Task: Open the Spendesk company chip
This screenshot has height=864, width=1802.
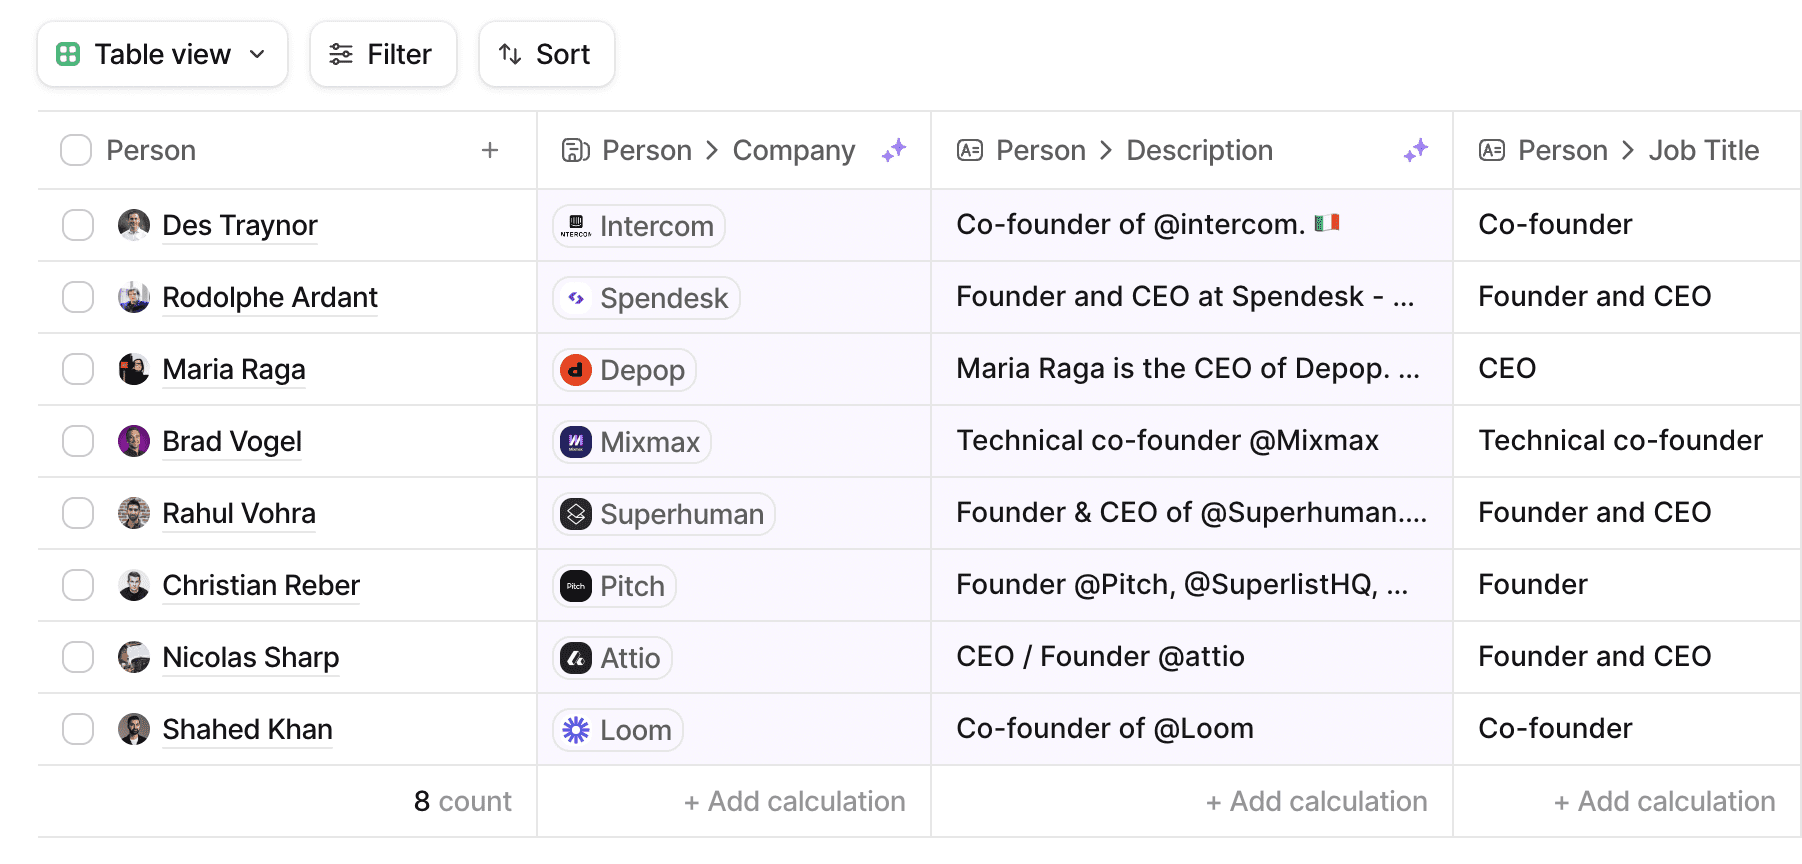Action: click(646, 298)
